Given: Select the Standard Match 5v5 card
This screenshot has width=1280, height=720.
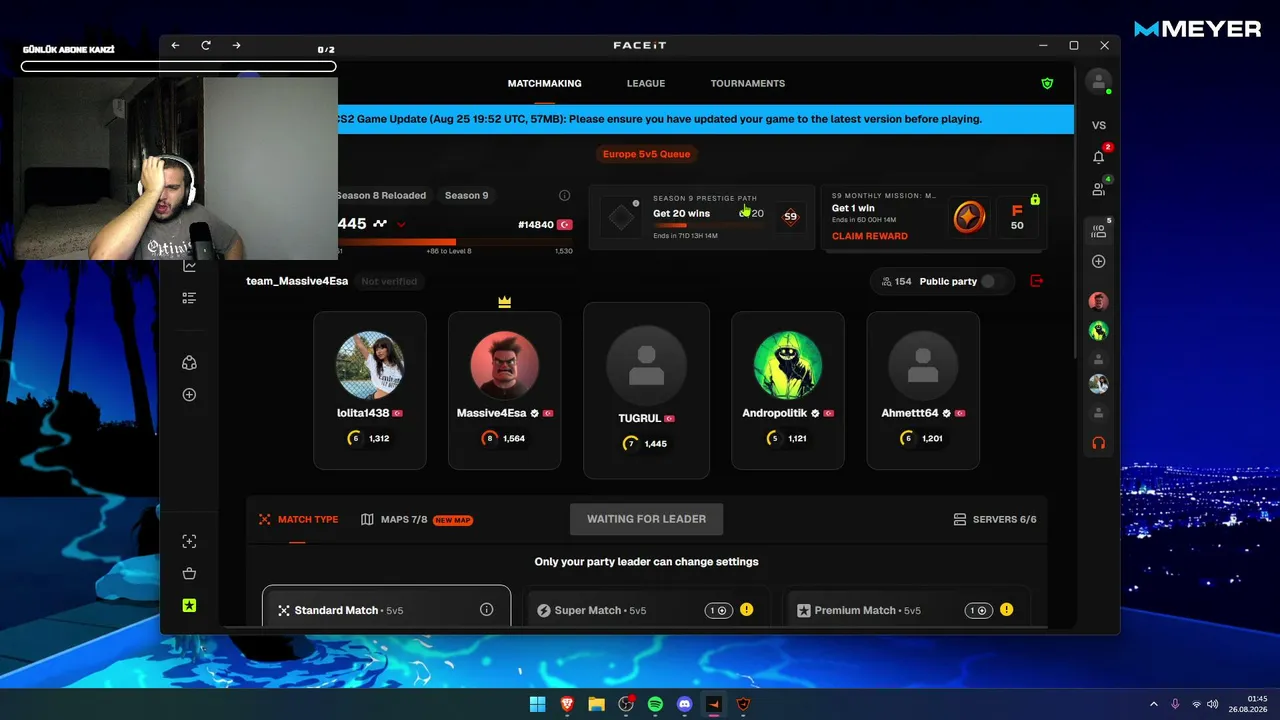Looking at the screenshot, I should pos(386,606).
